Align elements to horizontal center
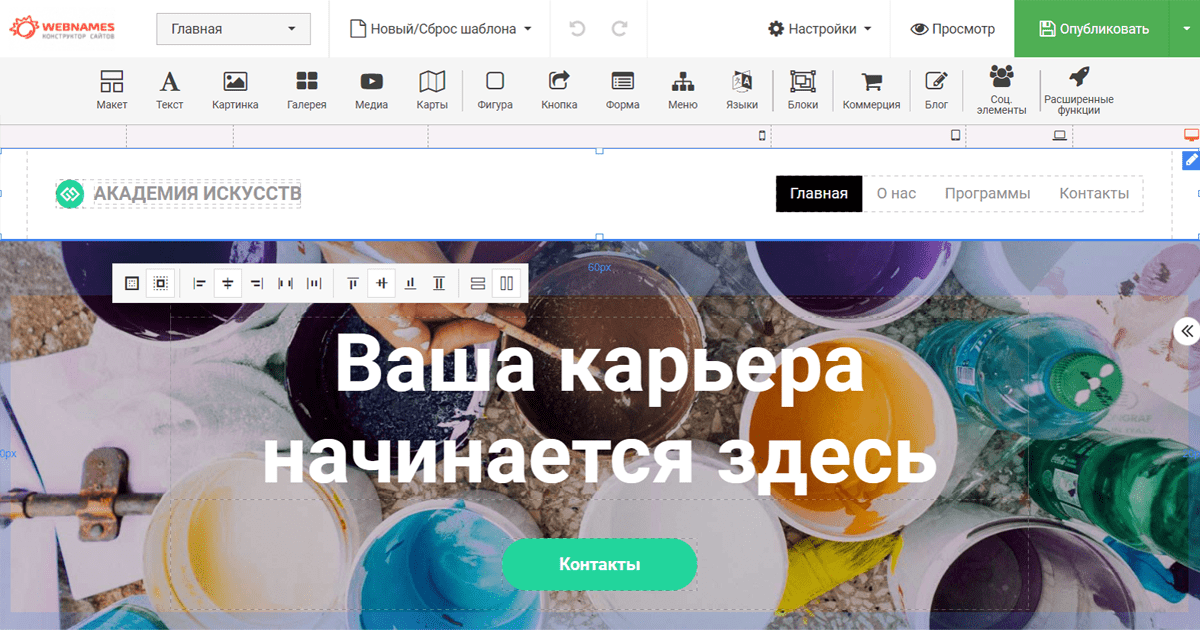The width and height of the screenshot is (1200, 630). pyautogui.click(x=228, y=284)
